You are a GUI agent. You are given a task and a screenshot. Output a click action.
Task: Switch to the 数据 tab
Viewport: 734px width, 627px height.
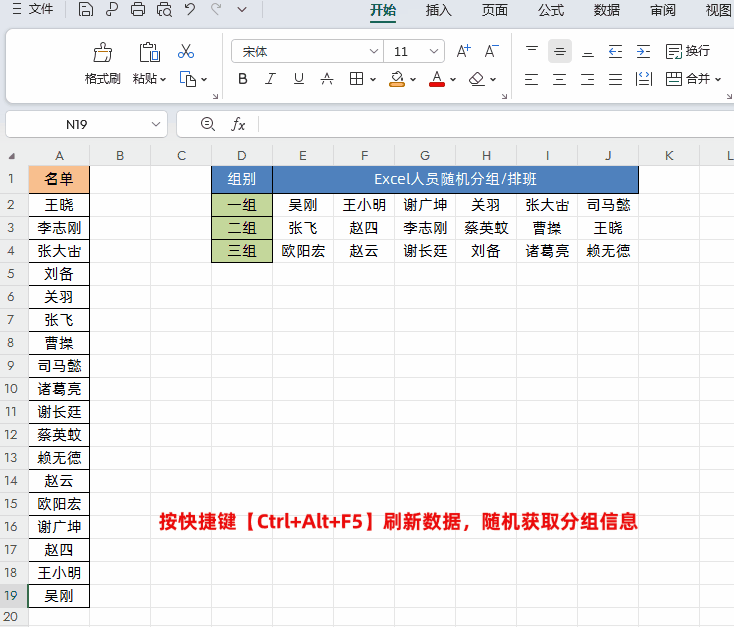pos(607,10)
